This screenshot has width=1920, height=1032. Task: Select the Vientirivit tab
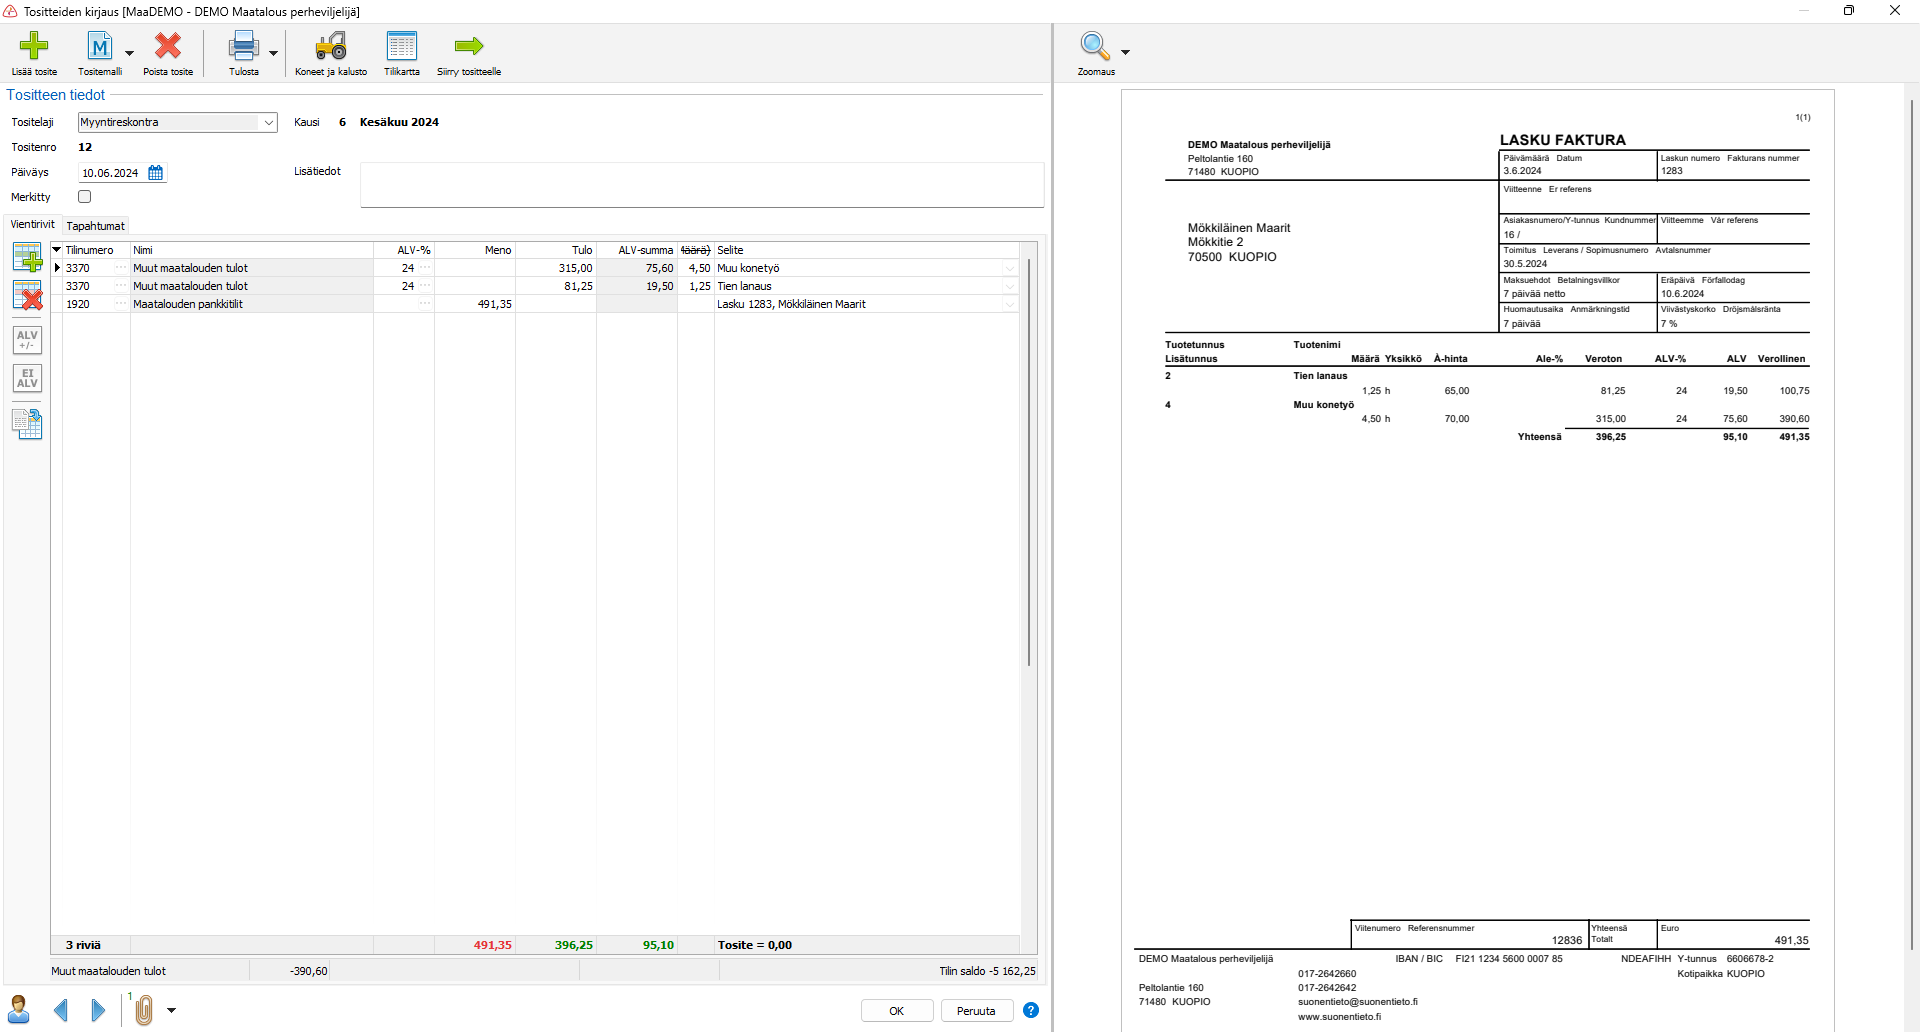pos(32,225)
